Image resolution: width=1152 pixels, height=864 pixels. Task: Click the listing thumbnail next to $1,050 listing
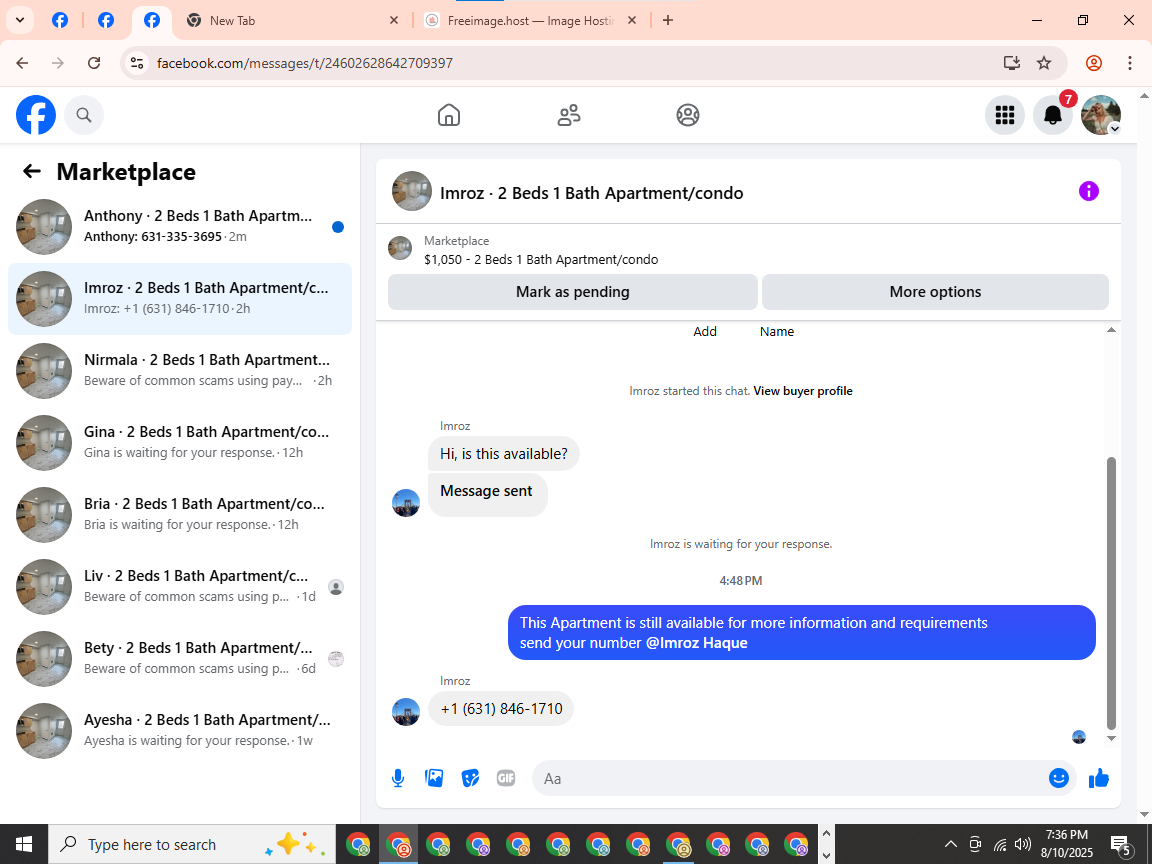click(x=400, y=248)
